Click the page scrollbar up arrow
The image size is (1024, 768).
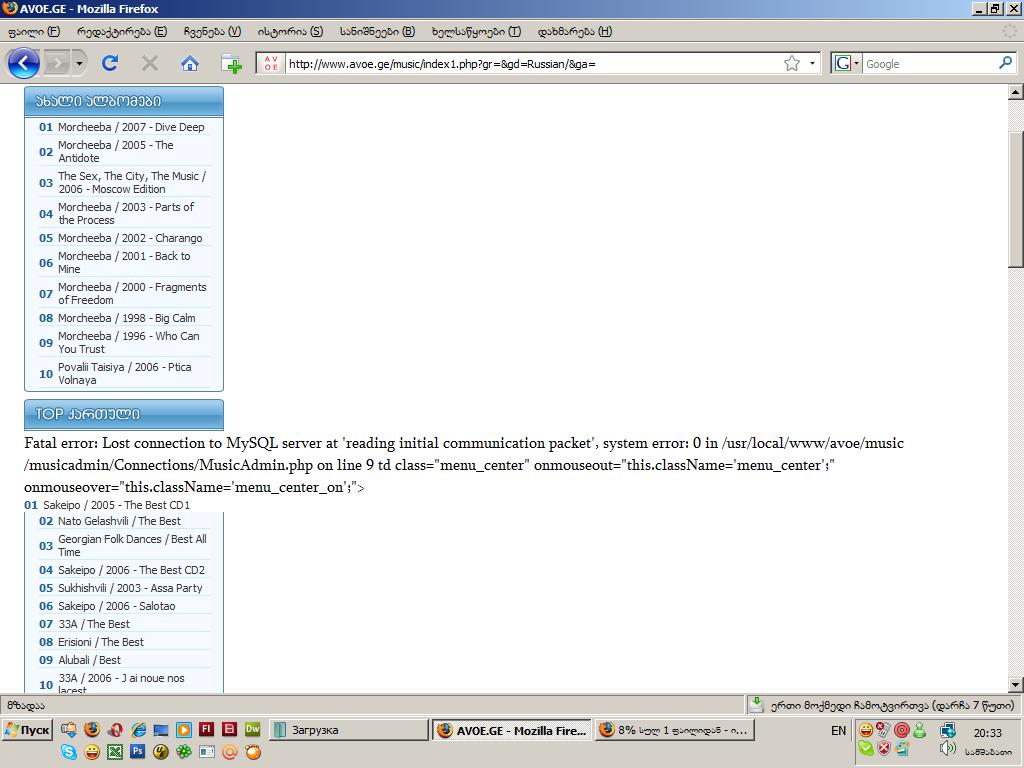click(x=1016, y=92)
